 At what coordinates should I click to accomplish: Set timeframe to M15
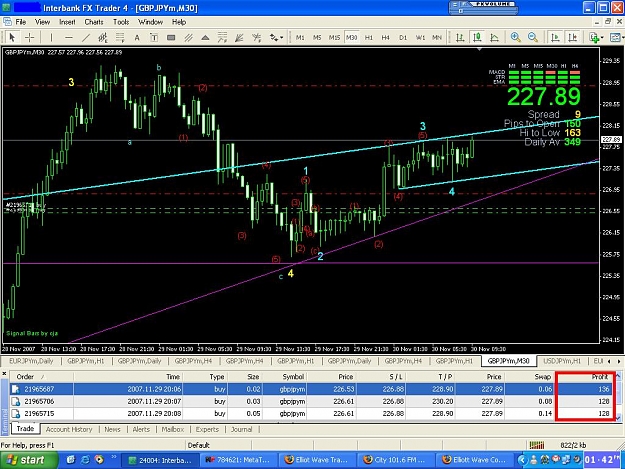[334, 37]
